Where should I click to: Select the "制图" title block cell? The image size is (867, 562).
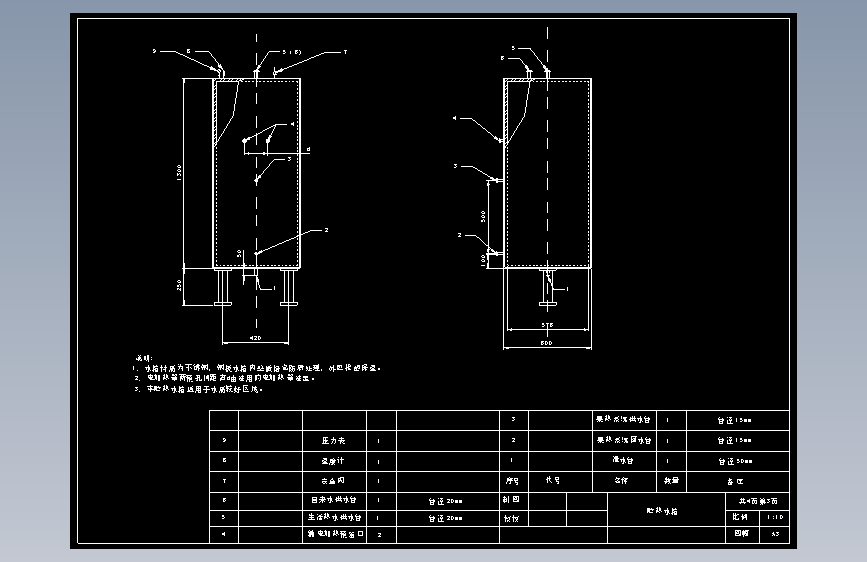[x=511, y=499]
